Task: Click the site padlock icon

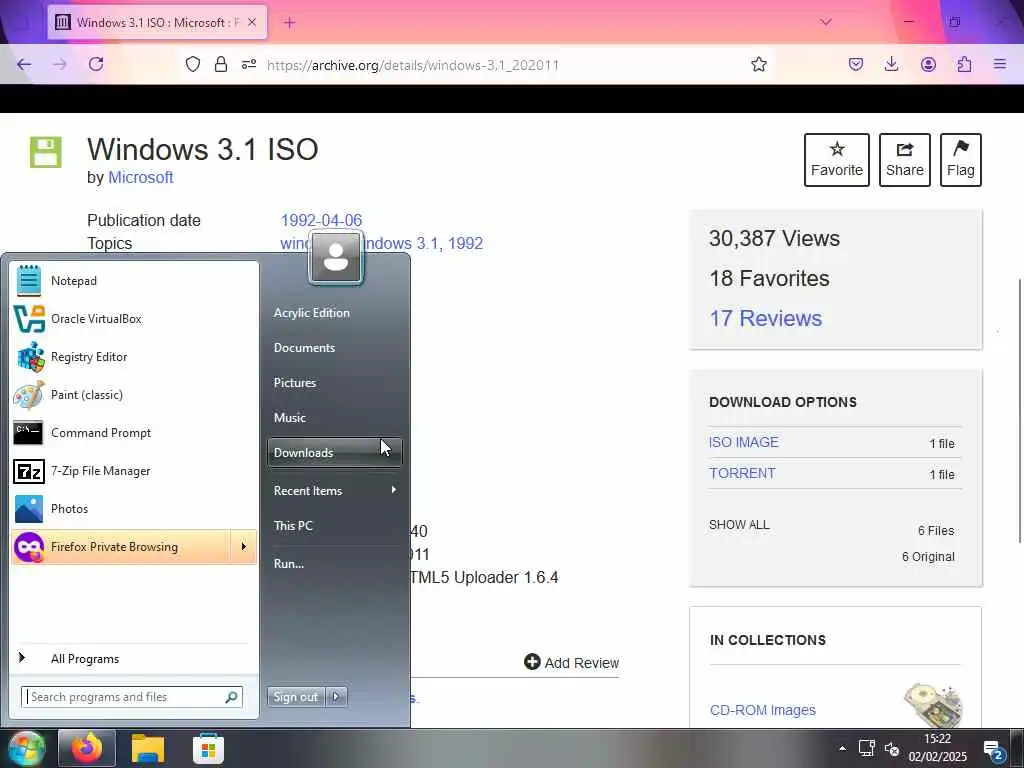Action: pos(221,64)
